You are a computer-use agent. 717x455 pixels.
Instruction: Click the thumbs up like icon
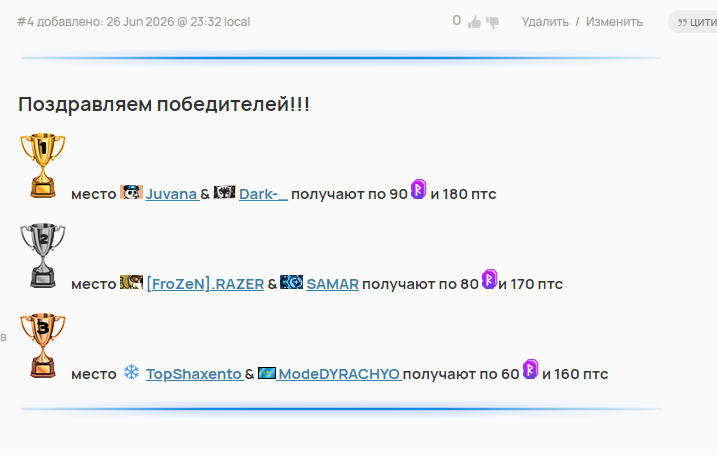pyautogui.click(x=474, y=21)
